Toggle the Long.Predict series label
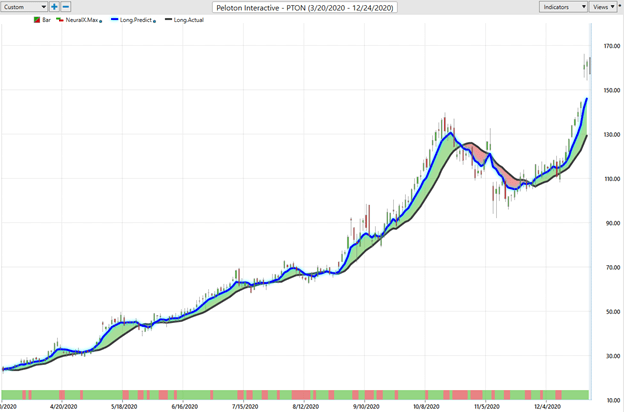Screen dimensions: 624x412 (x=136, y=20)
